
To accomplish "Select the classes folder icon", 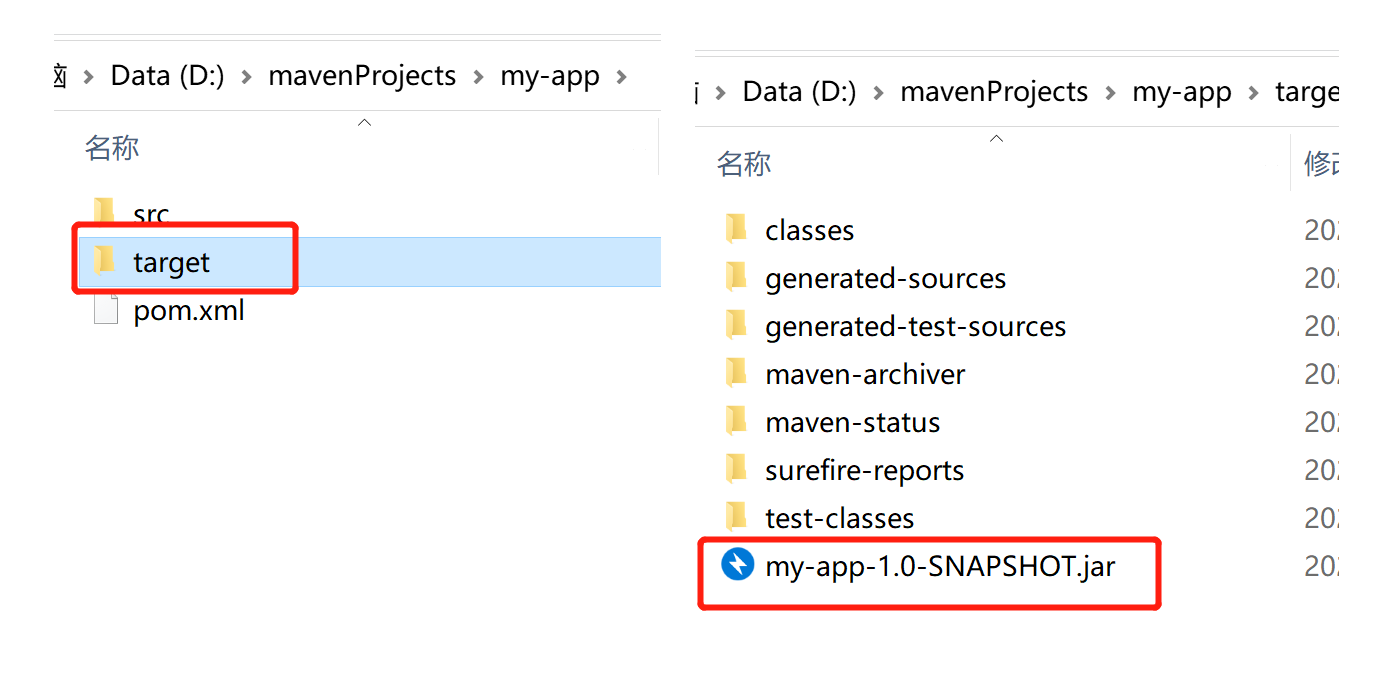I will click(x=736, y=229).
